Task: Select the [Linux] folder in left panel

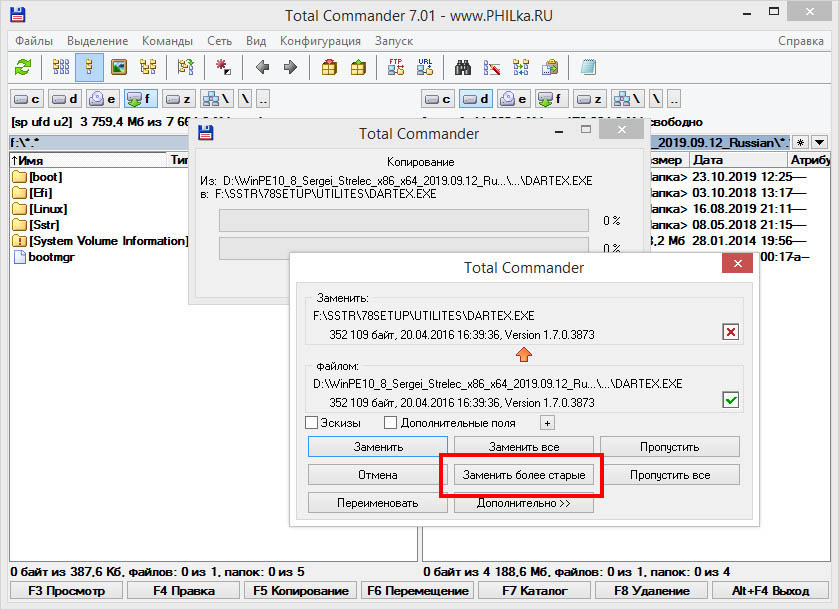Action: [40, 209]
